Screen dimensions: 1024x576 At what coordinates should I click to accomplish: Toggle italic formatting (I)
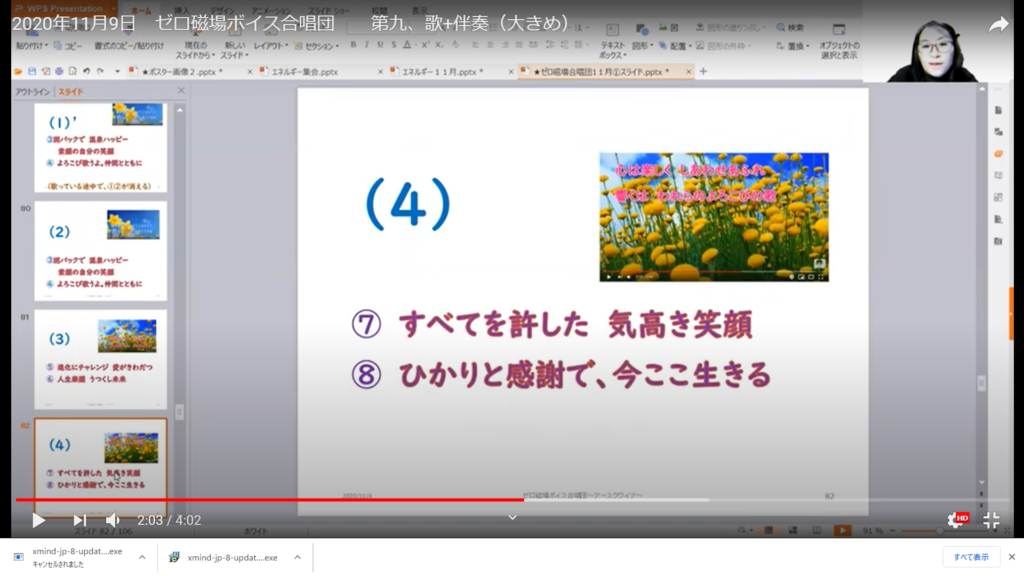coord(366,44)
